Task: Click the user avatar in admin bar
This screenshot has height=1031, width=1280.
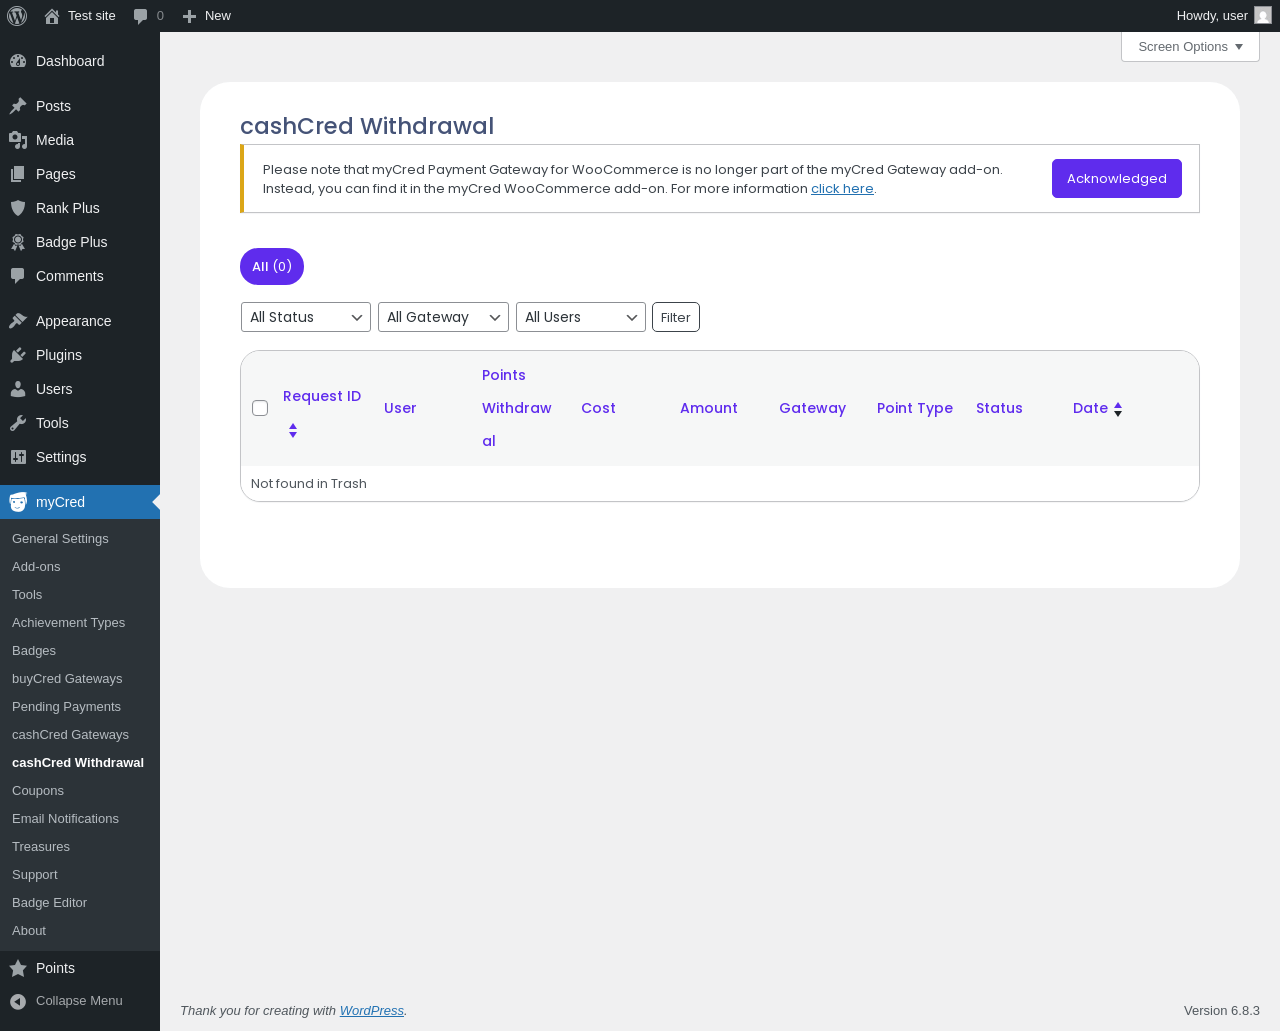Action: pyautogui.click(x=1263, y=16)
